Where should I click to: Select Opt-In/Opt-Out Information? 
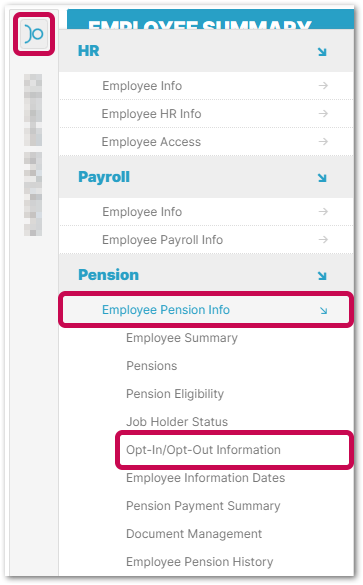203,450
